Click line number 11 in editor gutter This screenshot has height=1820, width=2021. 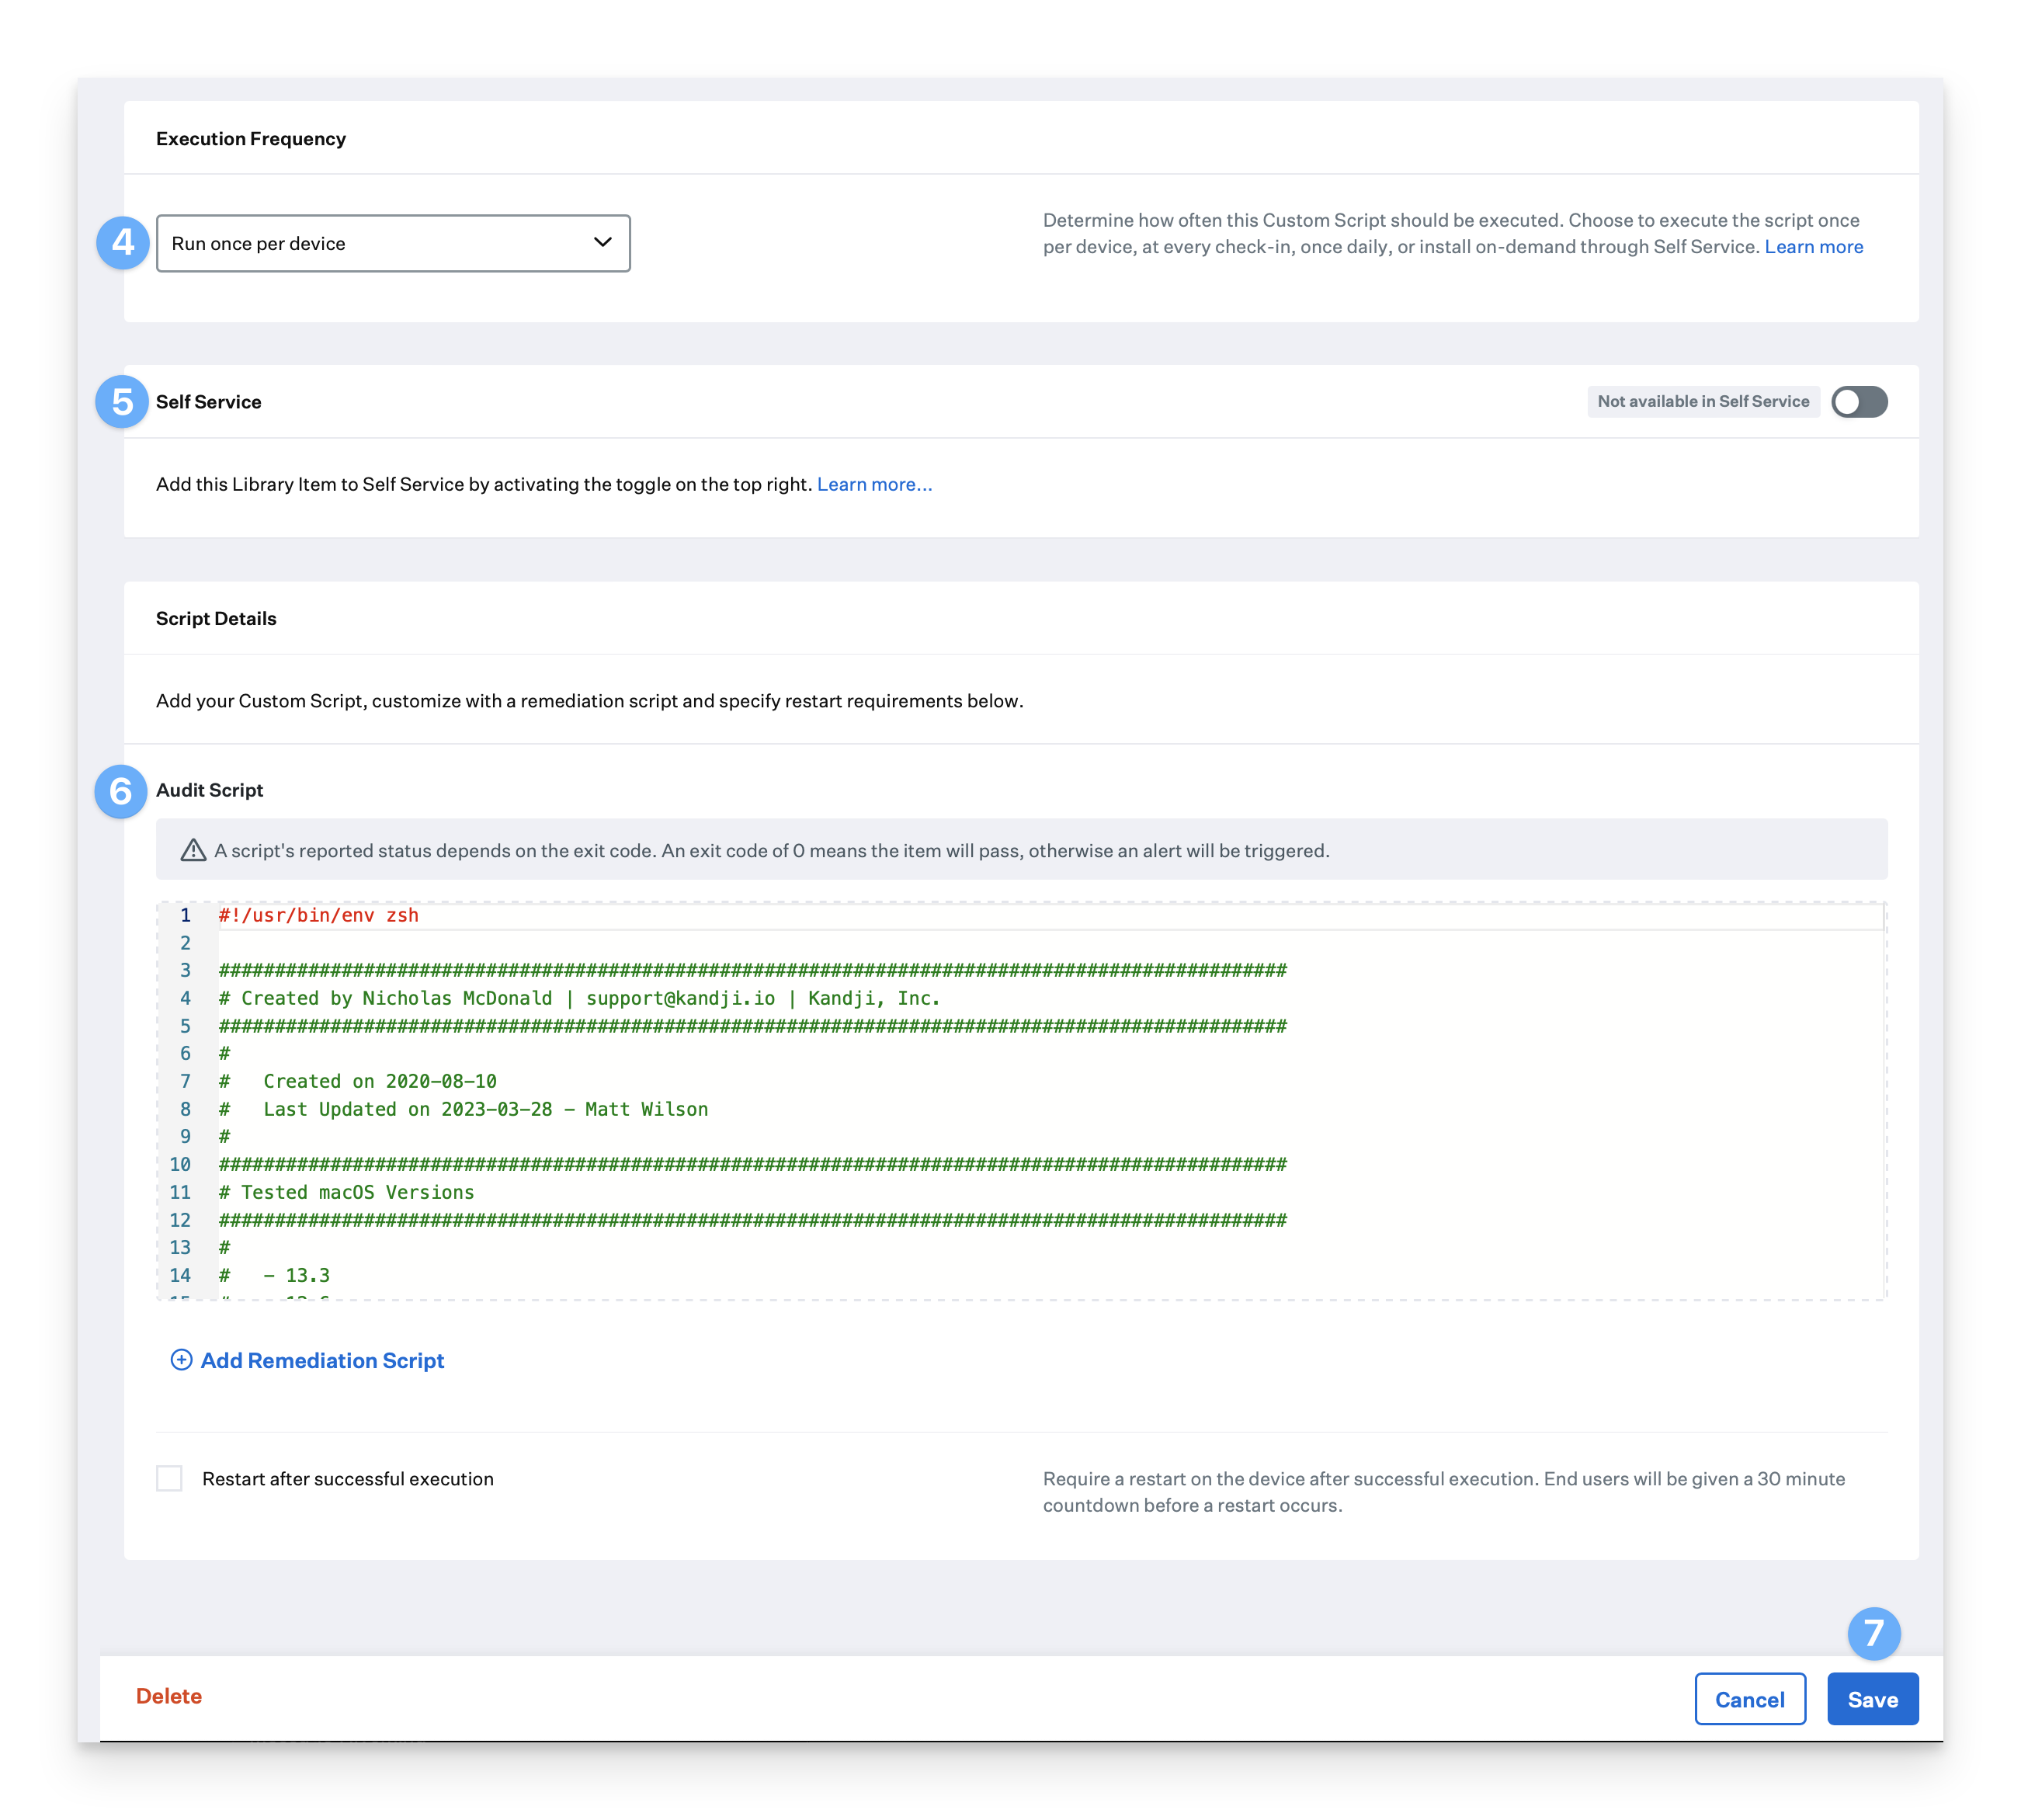pos(180,1192)
